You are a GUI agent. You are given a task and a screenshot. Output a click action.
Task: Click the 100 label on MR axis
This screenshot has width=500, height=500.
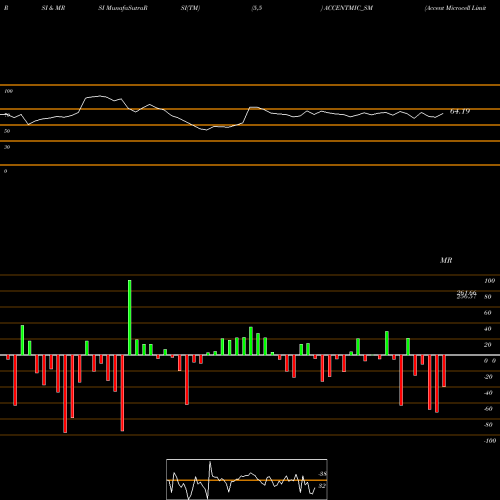point(489,281)
